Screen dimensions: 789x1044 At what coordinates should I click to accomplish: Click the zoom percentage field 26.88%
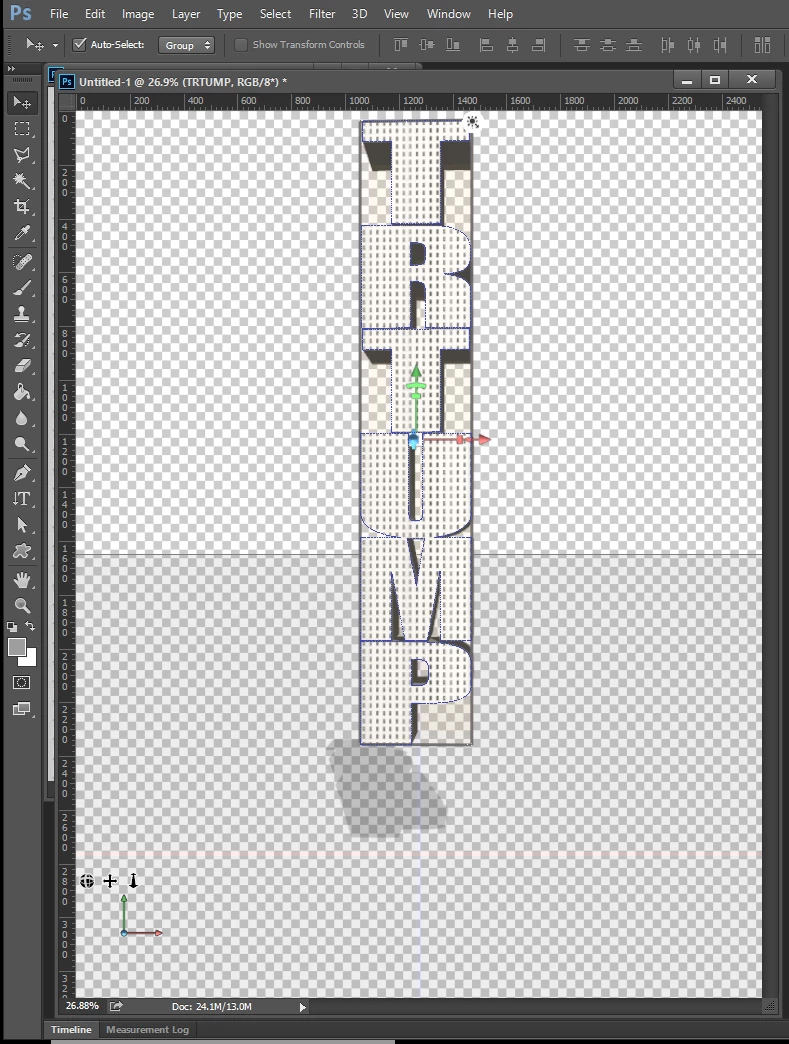pos(83,1006)
